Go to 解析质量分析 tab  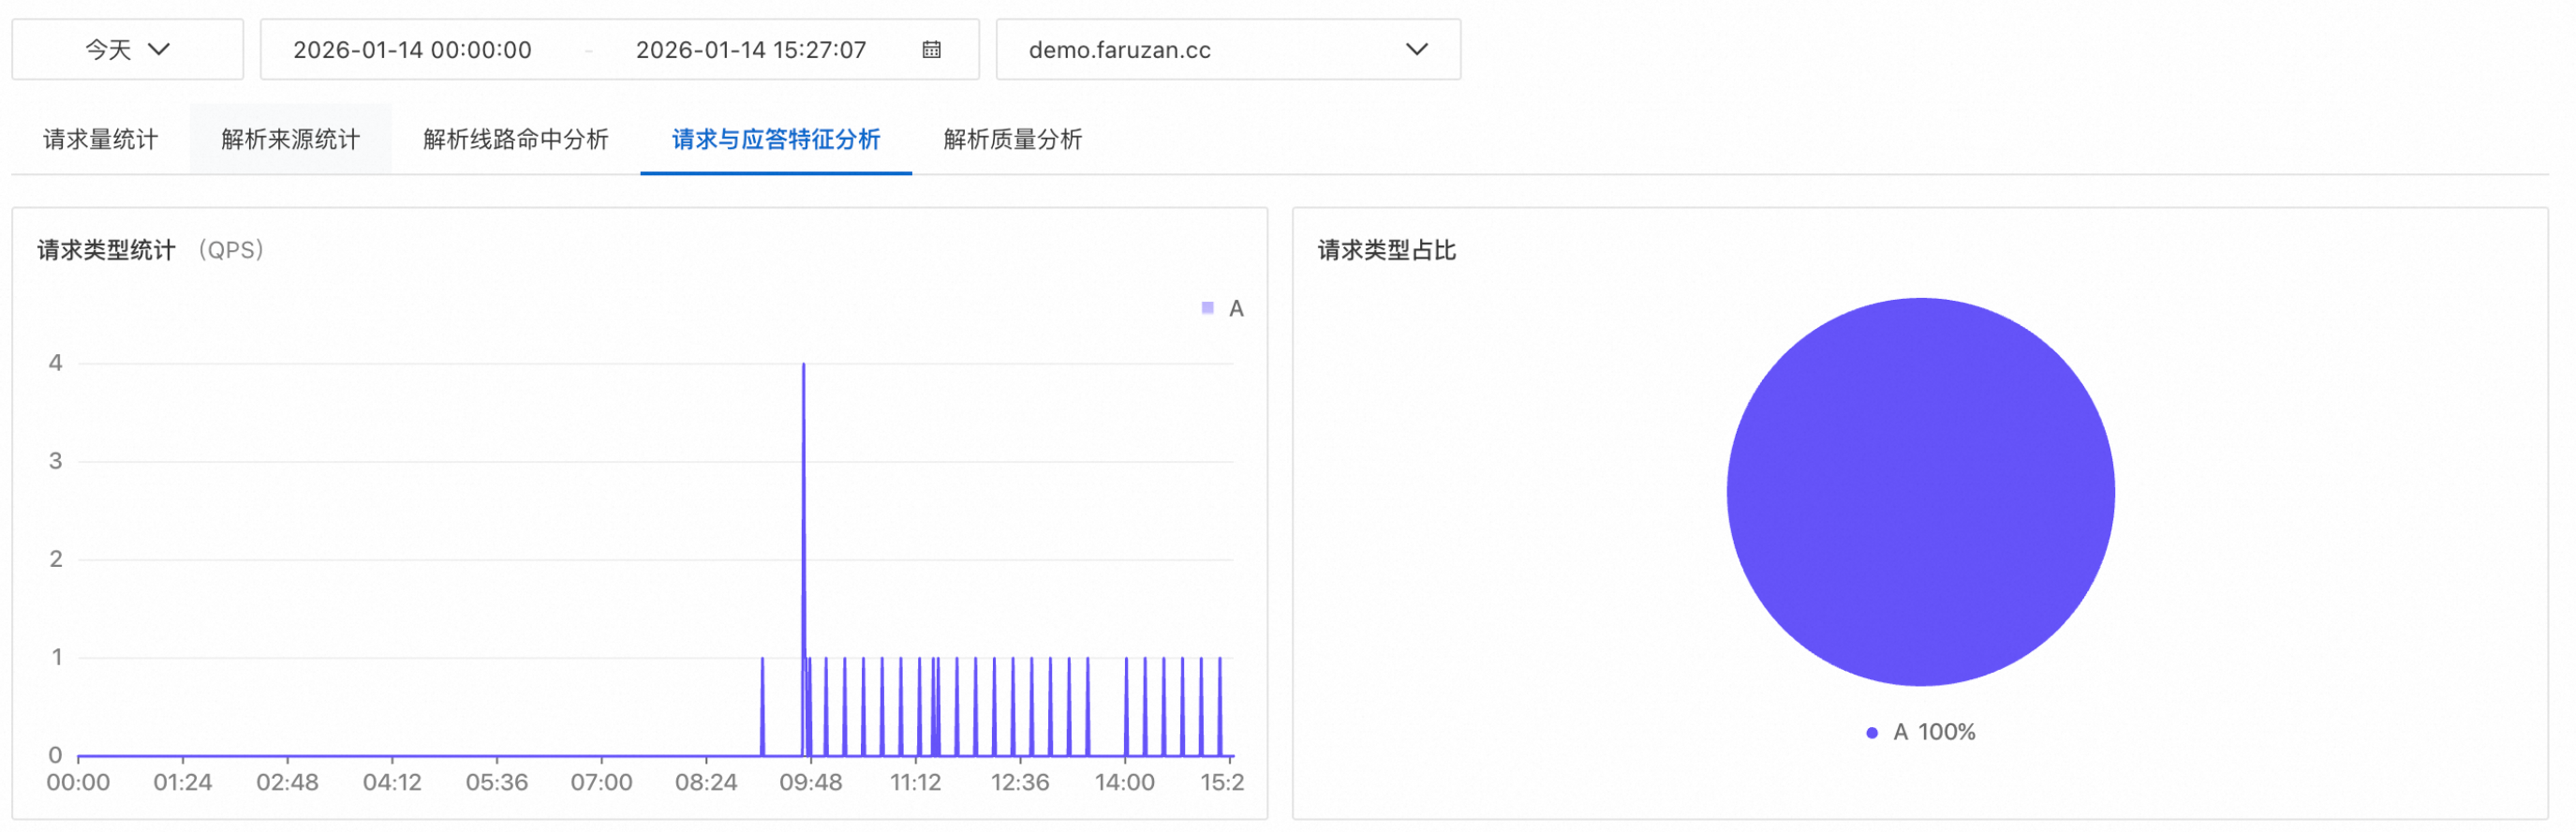pyautogui.click(x=1013, y=139)
